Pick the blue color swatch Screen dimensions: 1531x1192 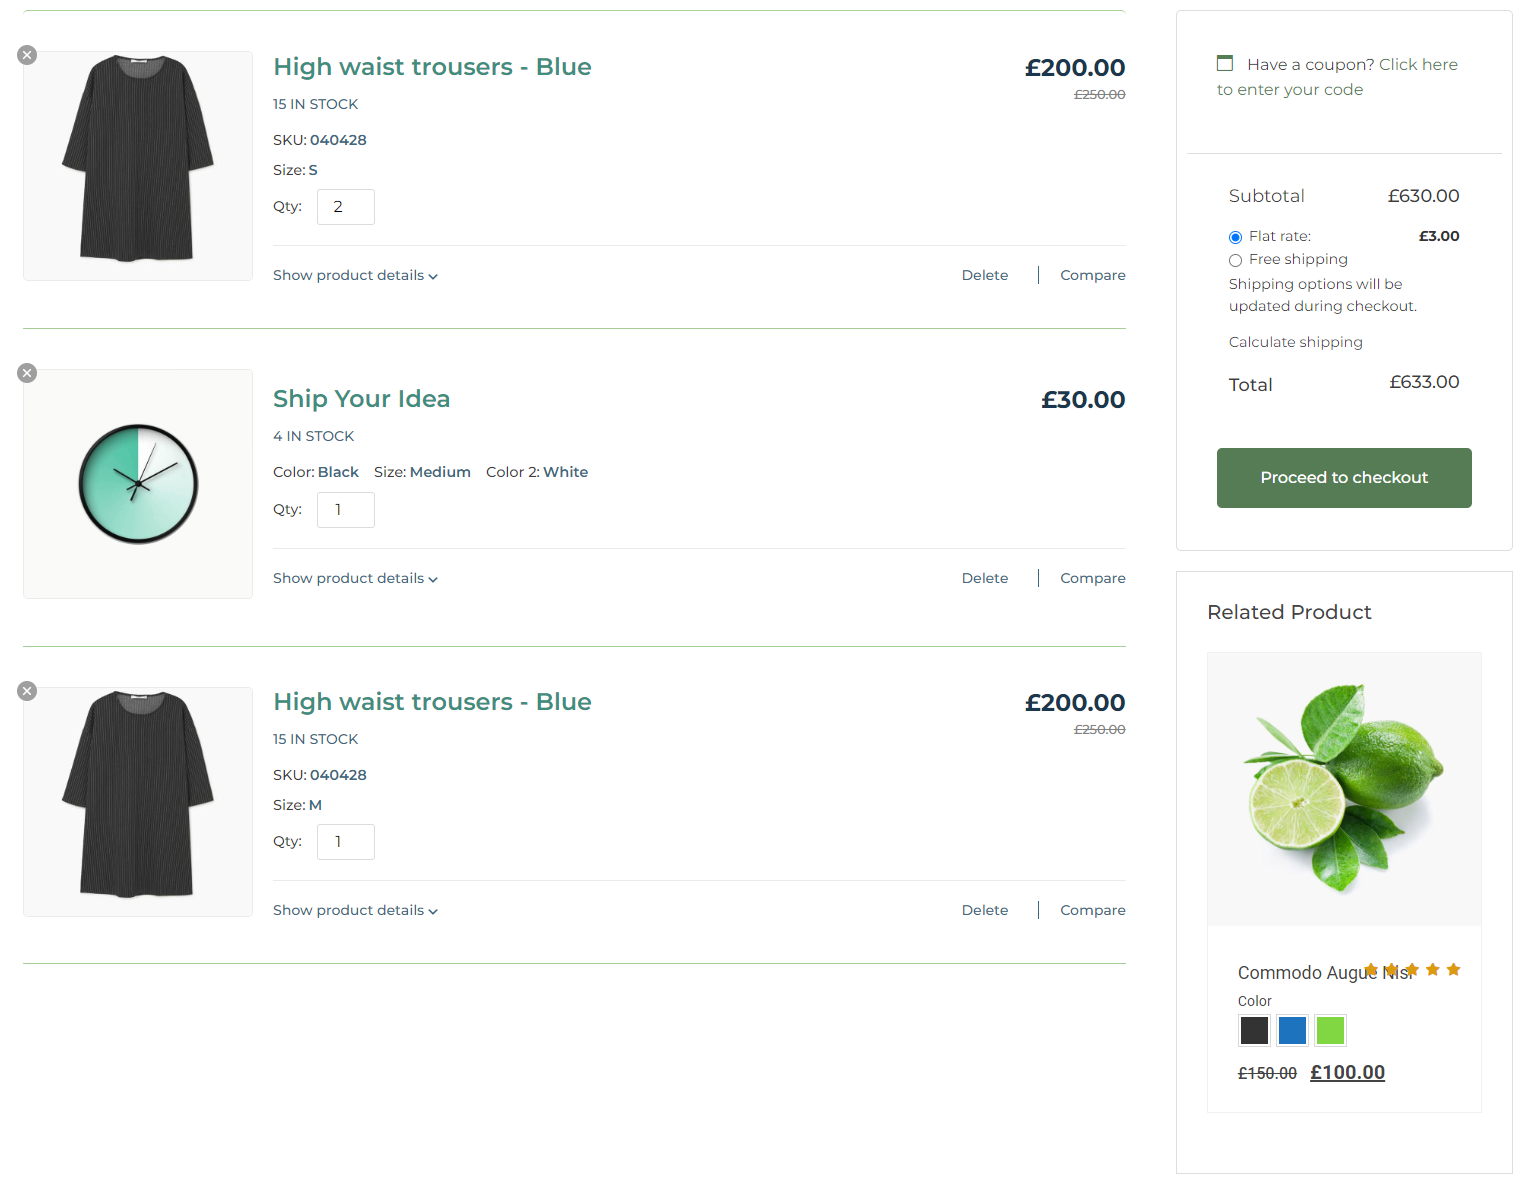coord(1292,1030)
